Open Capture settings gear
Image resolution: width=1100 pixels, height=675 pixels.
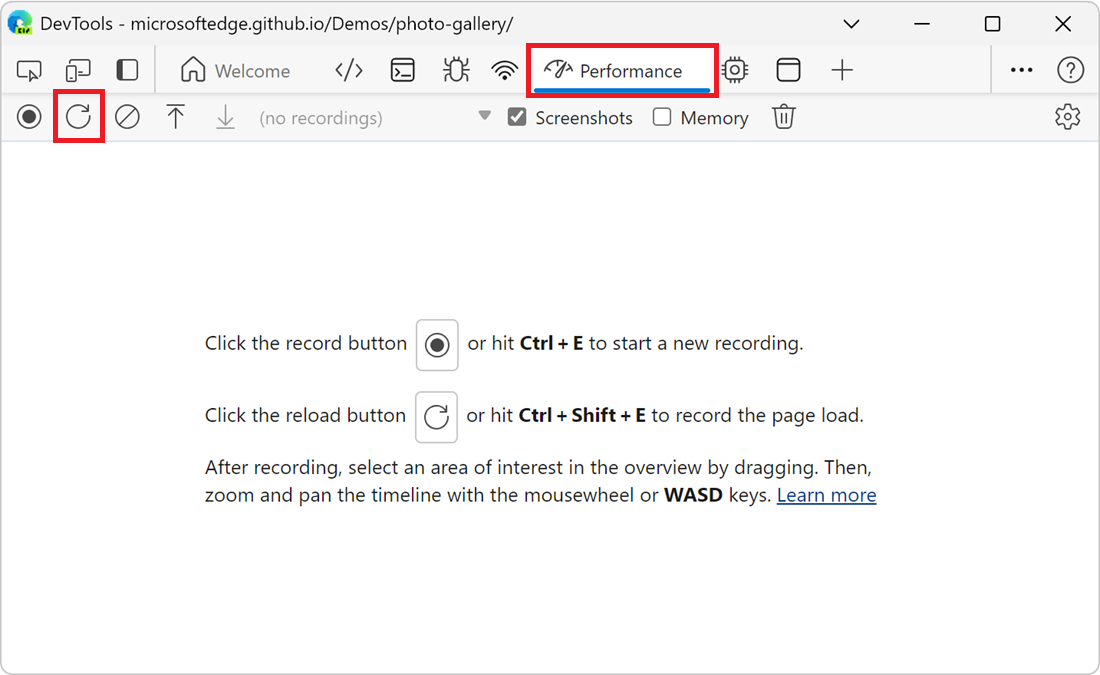pyautogui.click(x=1067, y=118)
